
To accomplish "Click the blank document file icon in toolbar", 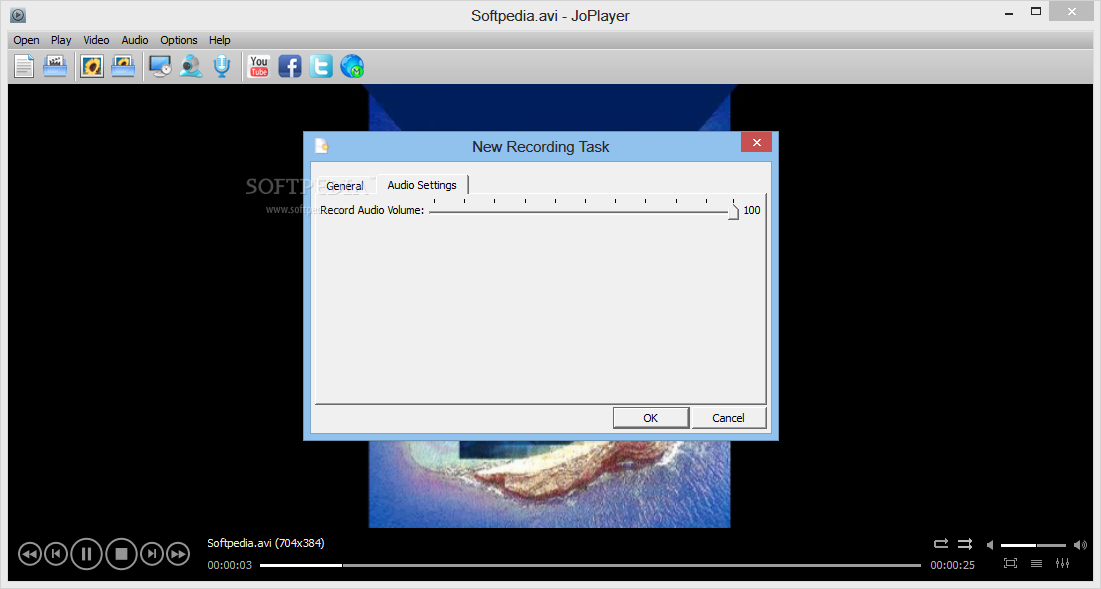I will [x=24, y=67].
